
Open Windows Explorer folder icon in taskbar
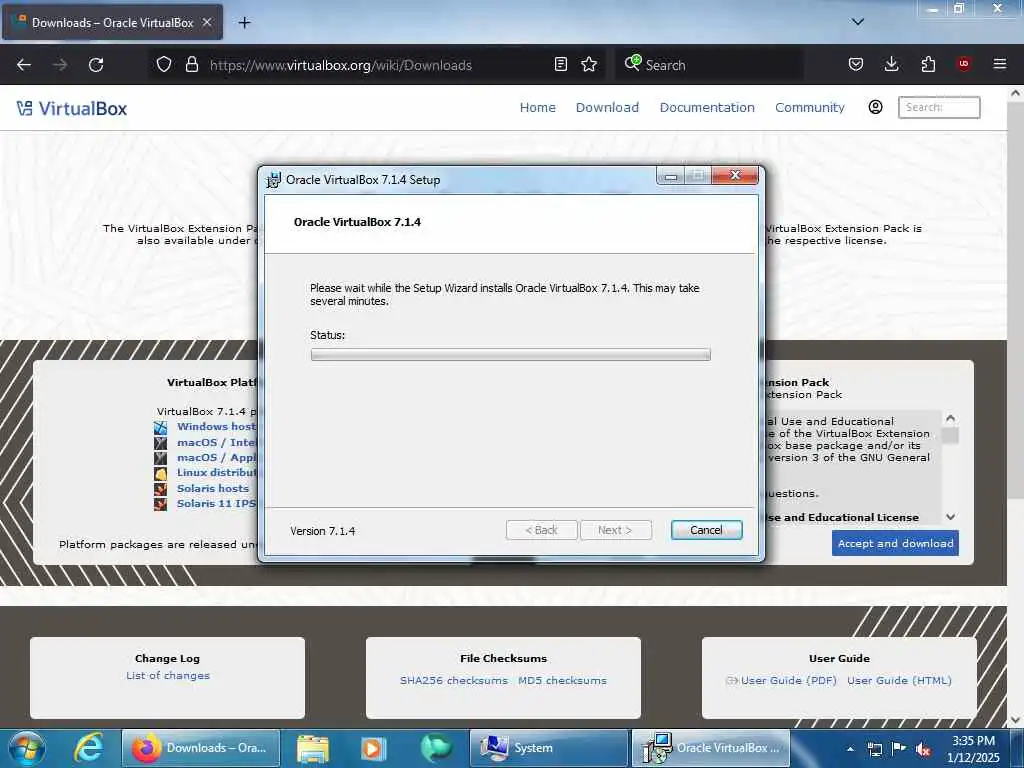[313, 748]
